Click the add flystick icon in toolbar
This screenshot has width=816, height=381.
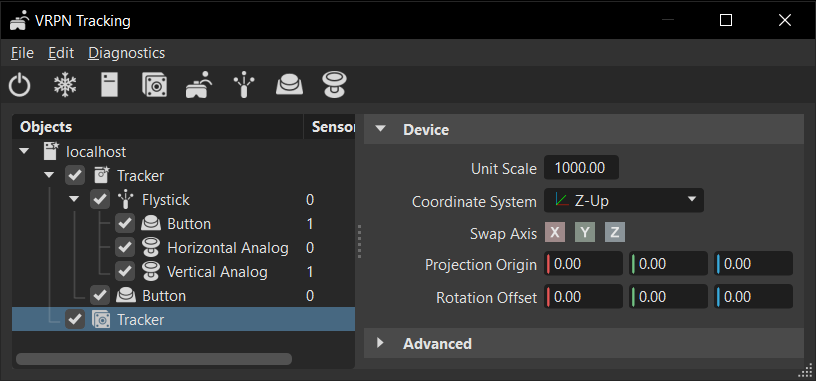[244, 85]
